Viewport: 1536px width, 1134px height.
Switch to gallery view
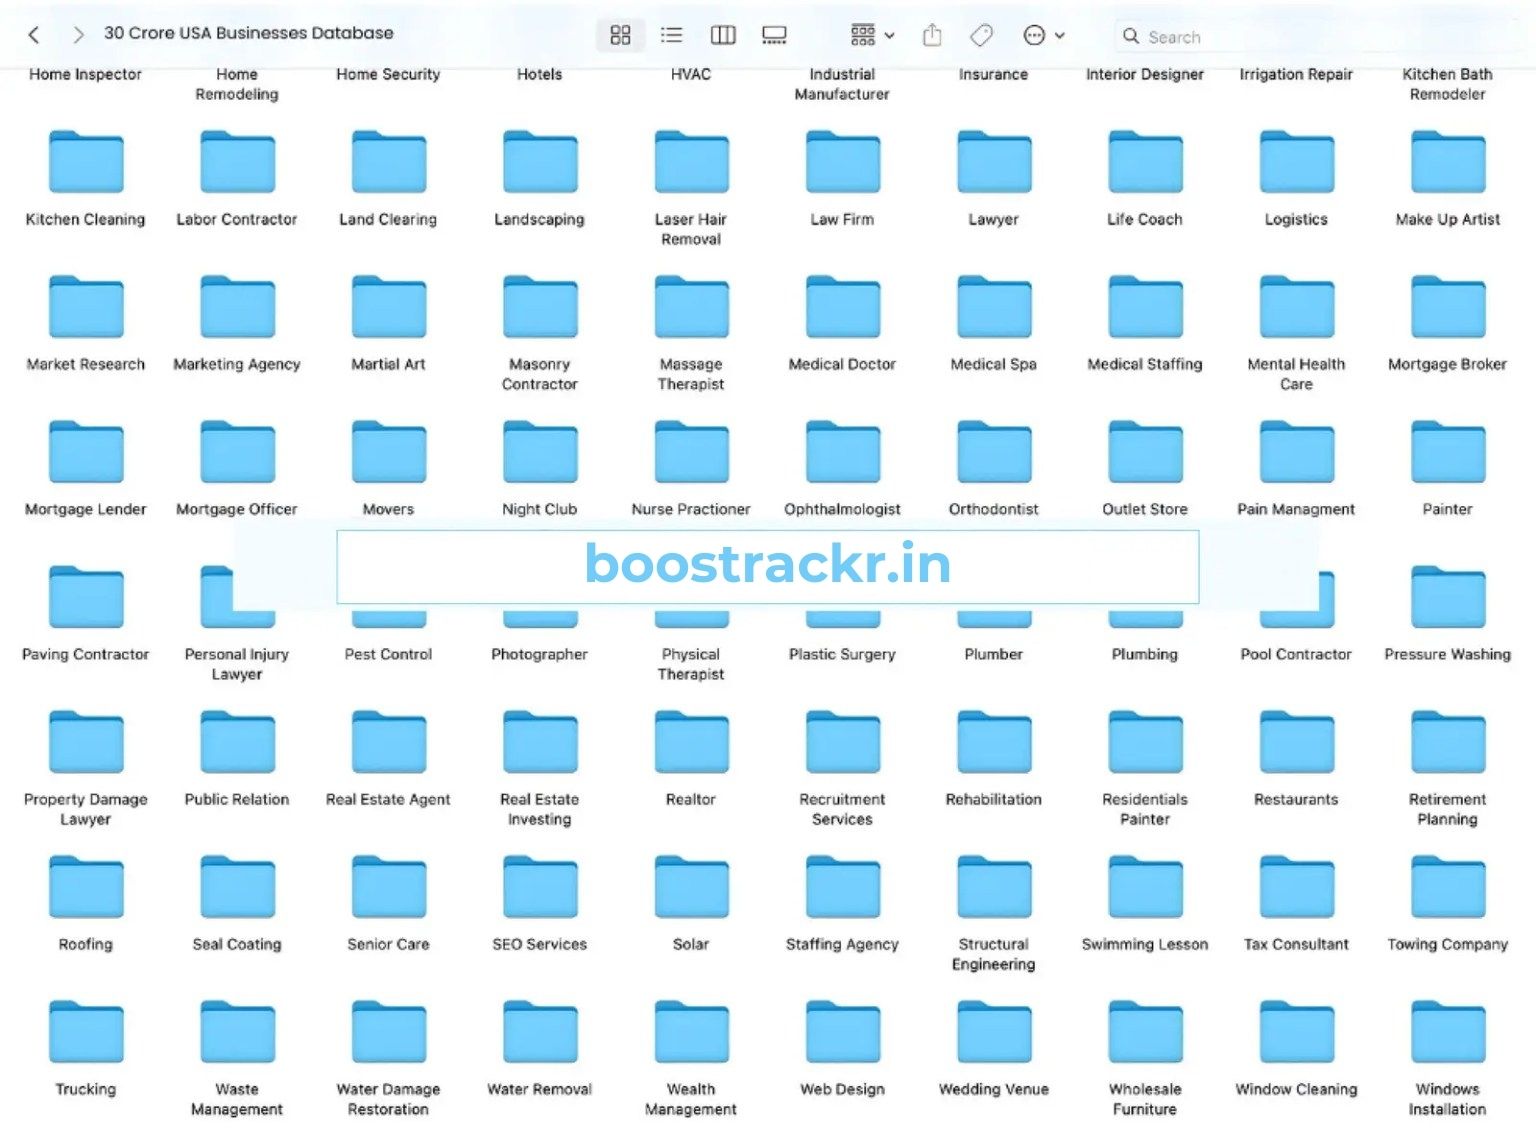pyautogui.click(x=774, y=36)
